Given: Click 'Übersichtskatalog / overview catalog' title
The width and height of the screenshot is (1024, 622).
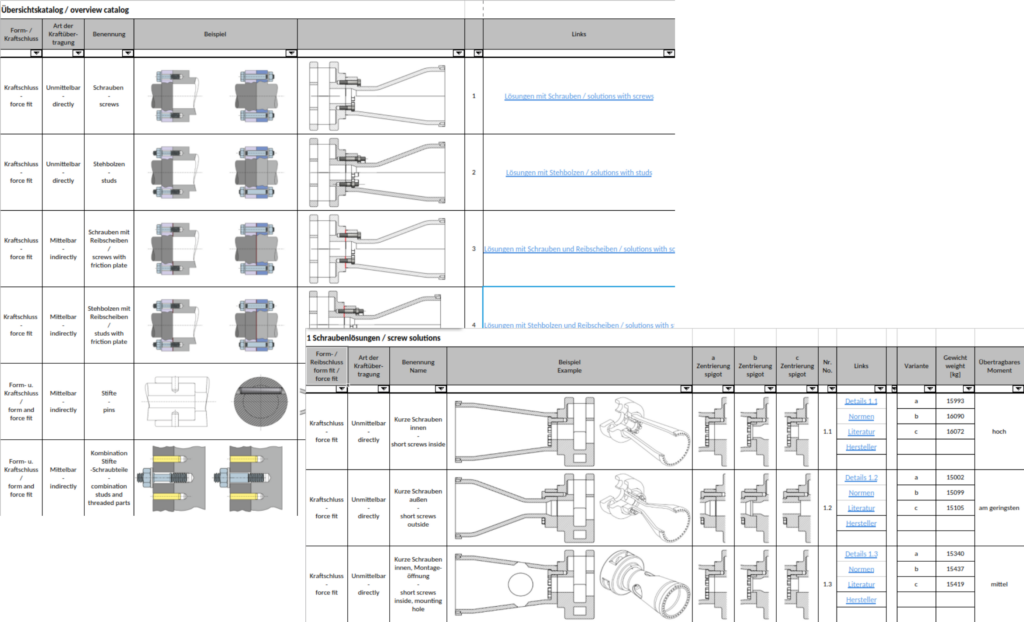Looking at the screenshot, I should pyautogui.click(x=65, y=10).
